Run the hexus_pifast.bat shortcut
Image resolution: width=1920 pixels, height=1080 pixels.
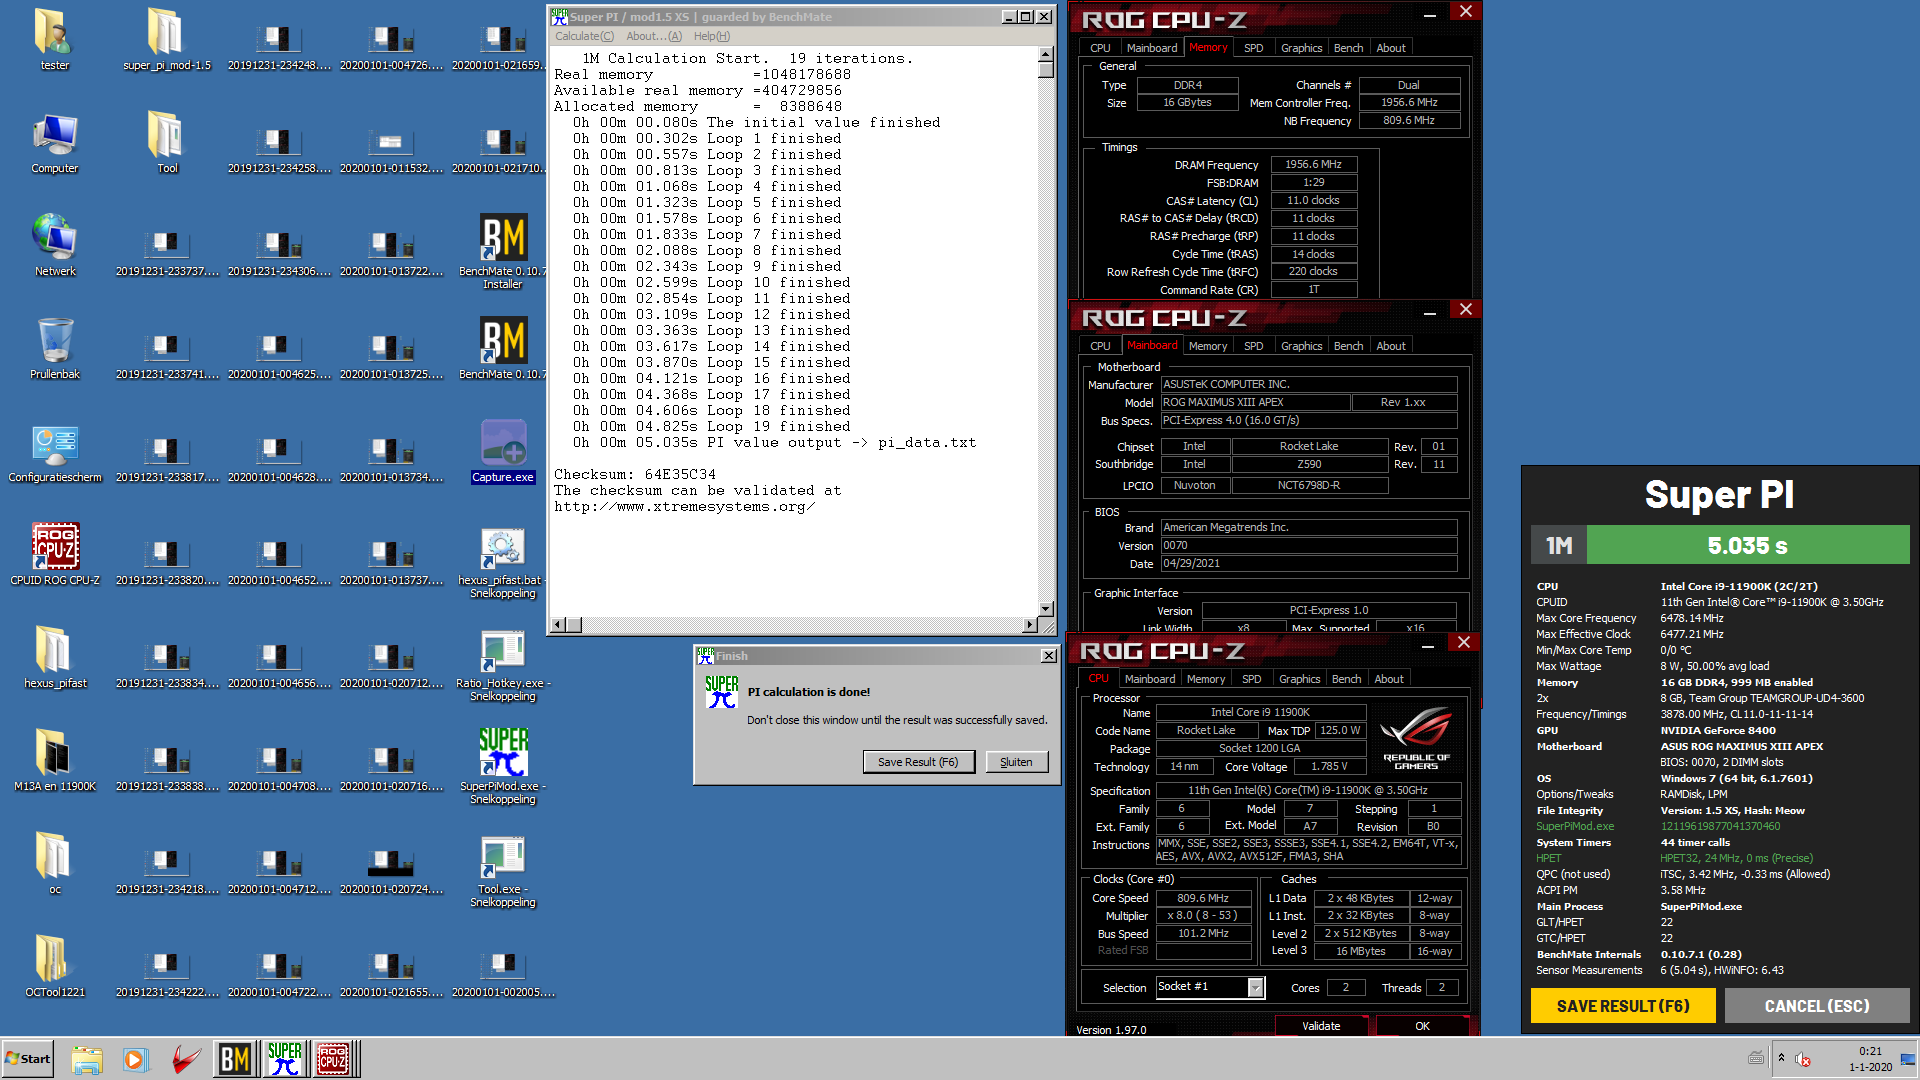(503, 562)
